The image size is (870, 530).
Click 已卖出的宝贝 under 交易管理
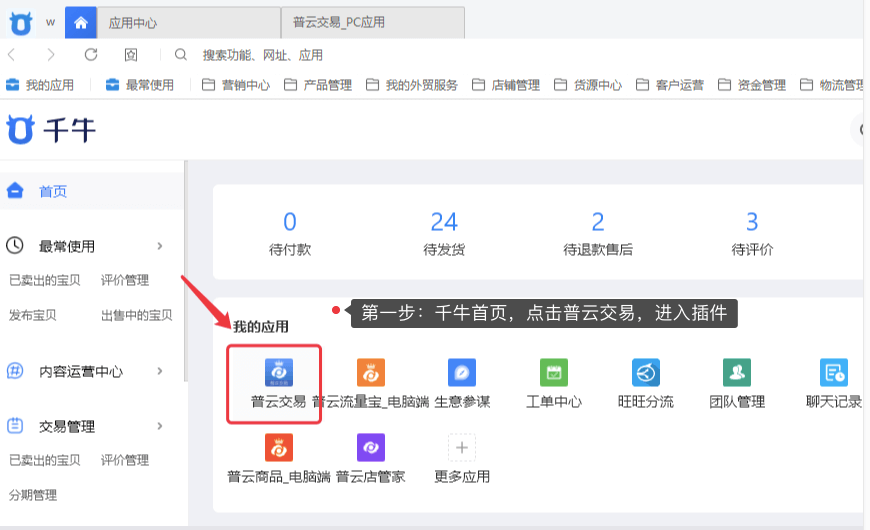click(x=44, y=460)
